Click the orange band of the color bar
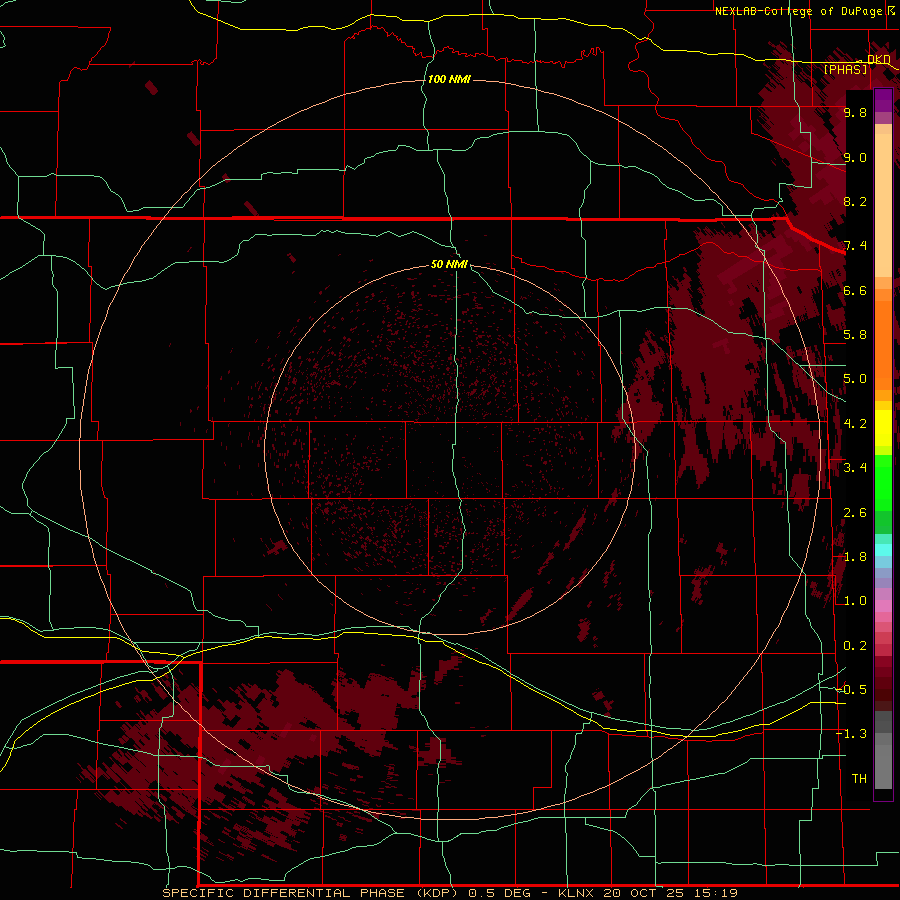The height and width of the screenshot is (900, 900). tap(883, 340)
